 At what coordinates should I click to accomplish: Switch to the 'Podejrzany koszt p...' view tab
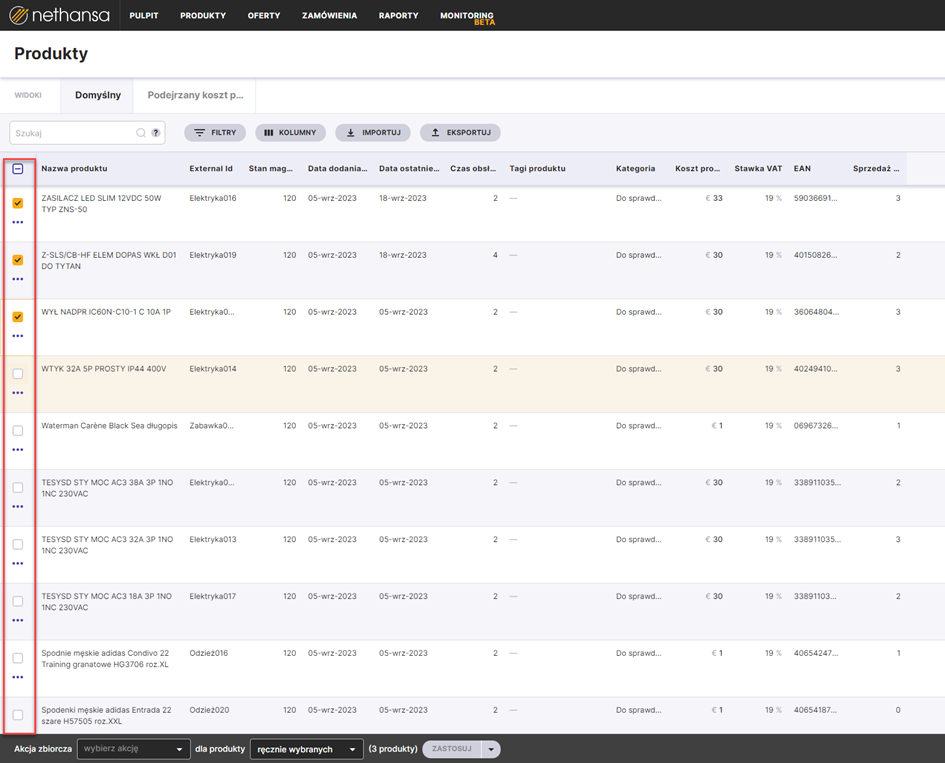pos(195,96)
